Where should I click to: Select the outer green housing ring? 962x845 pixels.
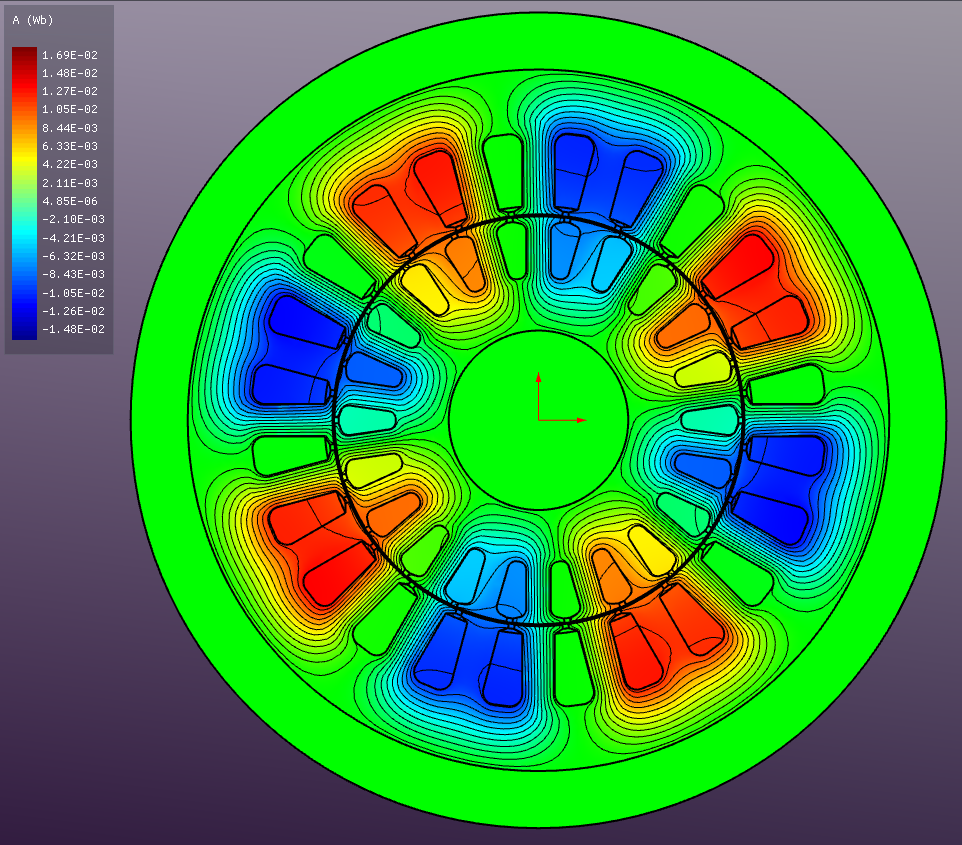tap(160, 420)
